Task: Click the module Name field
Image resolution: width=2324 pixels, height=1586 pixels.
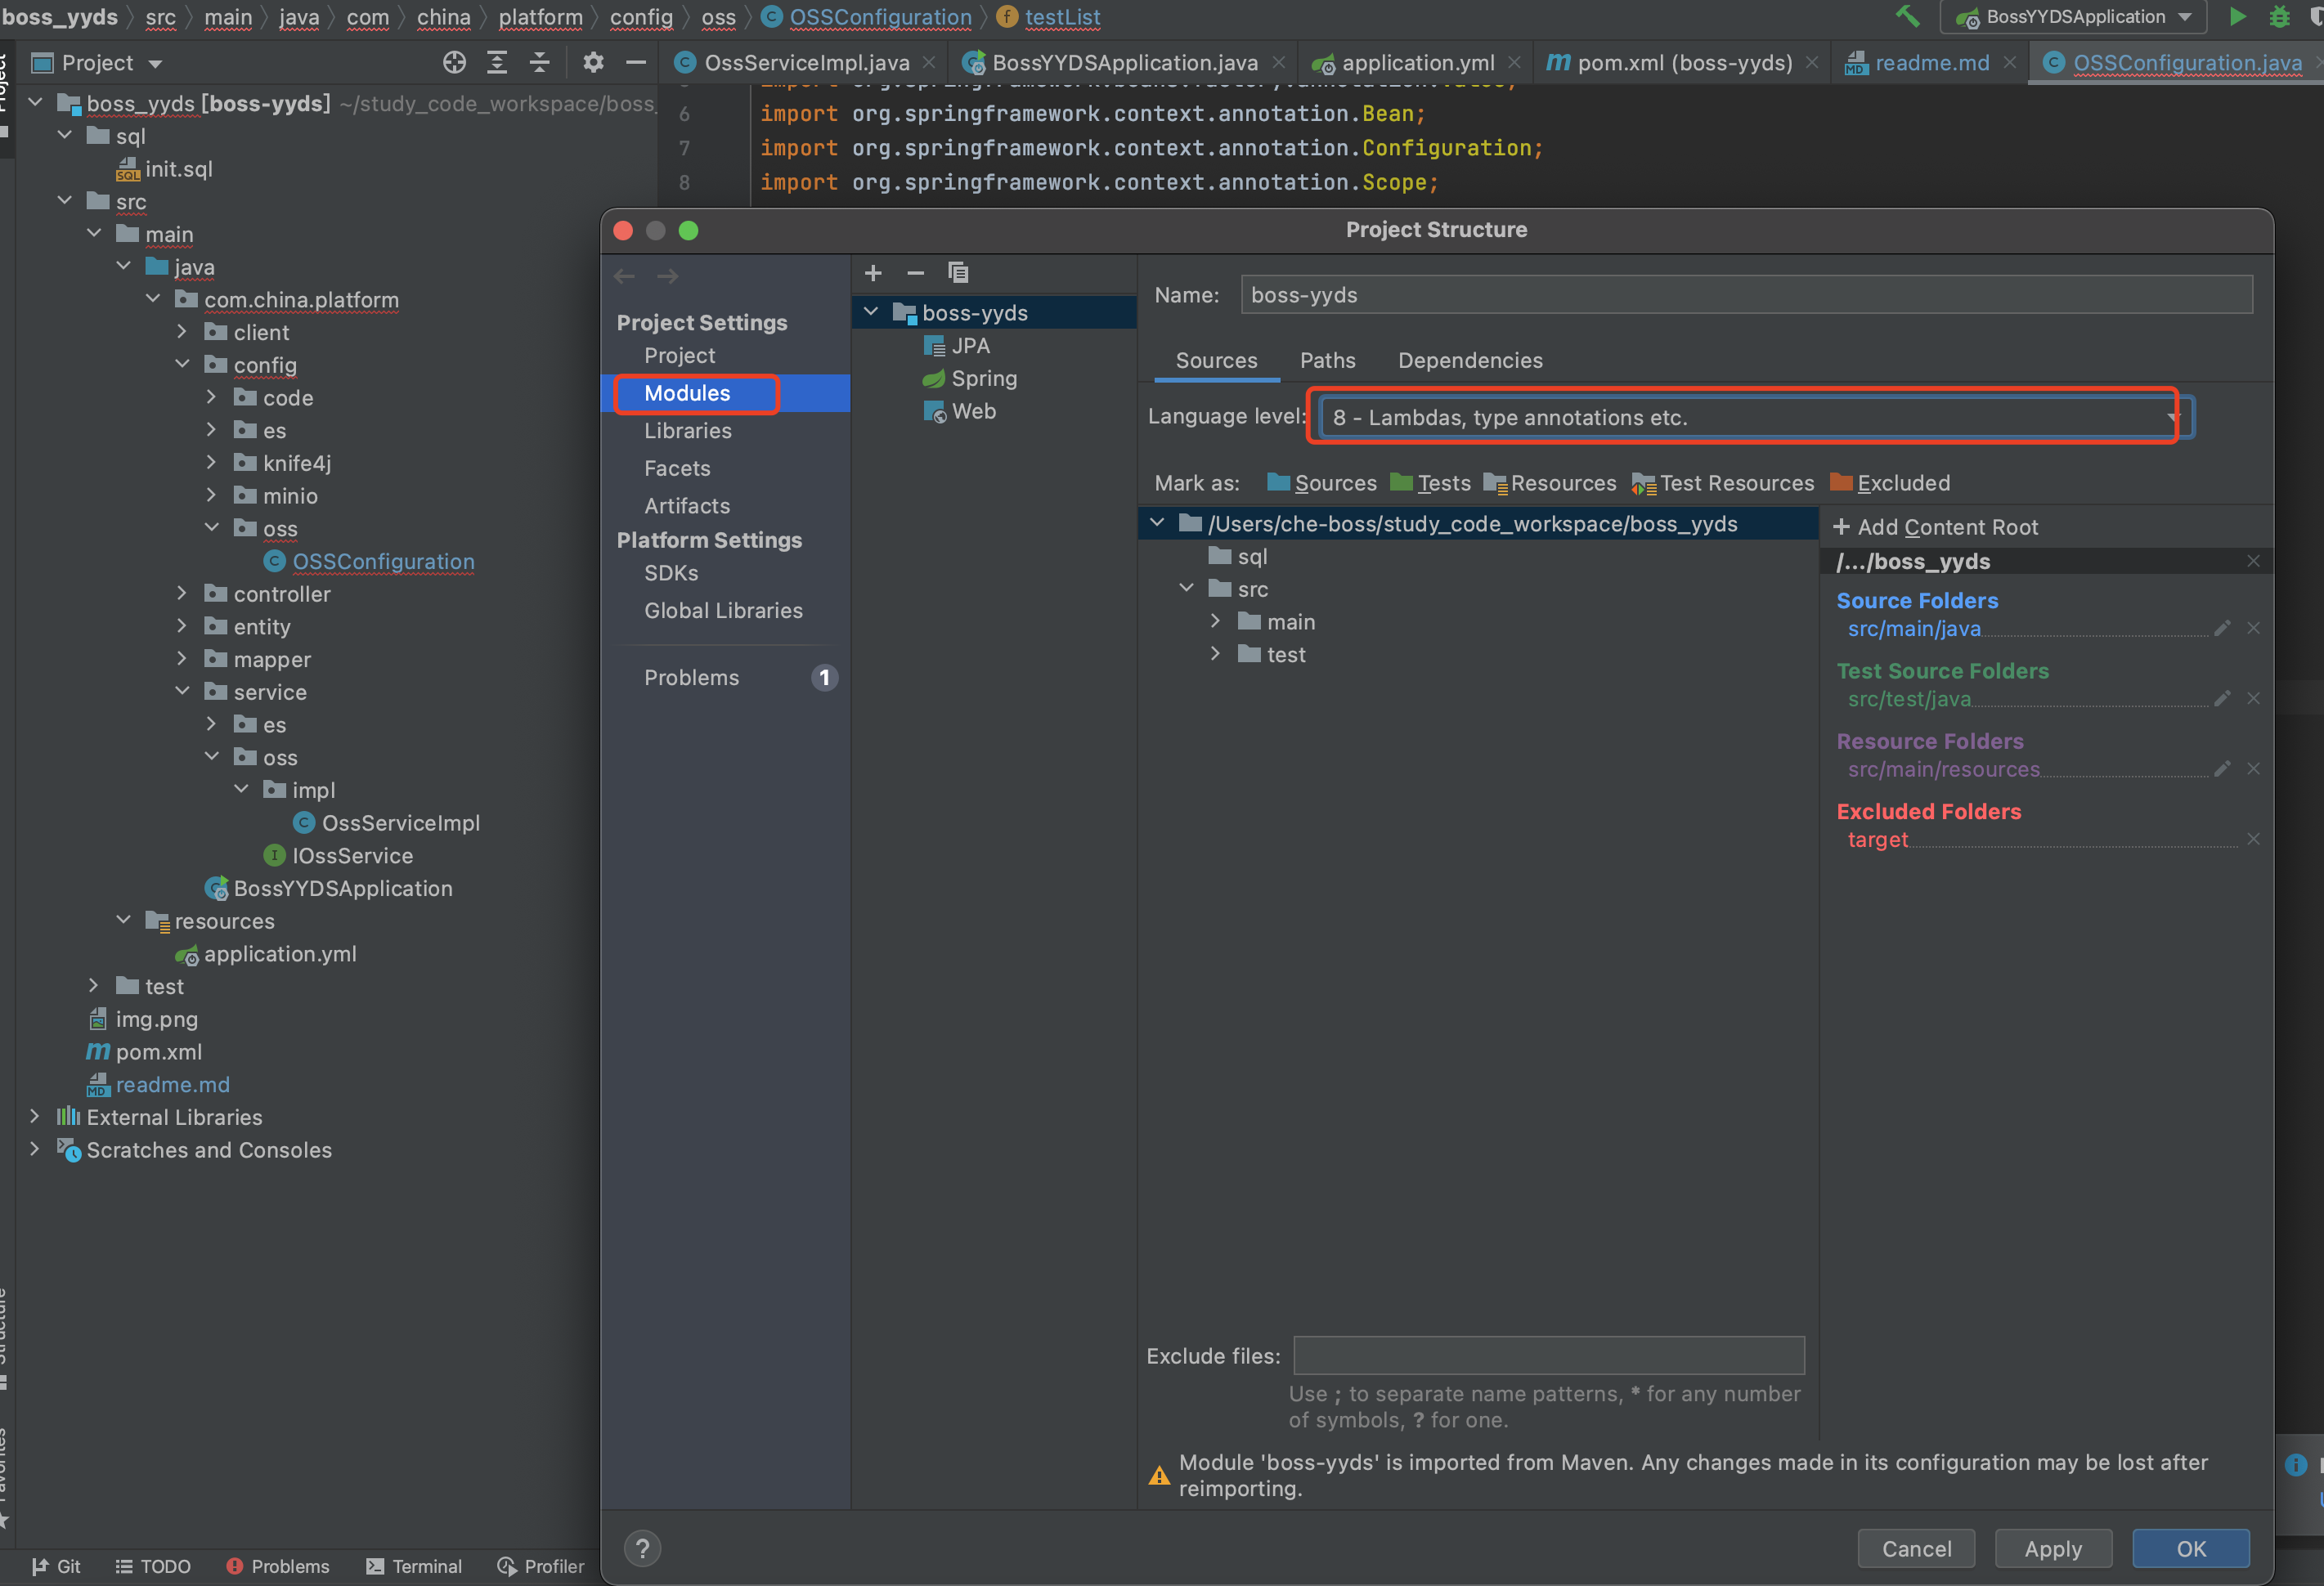Action: tap(1746, 295)
